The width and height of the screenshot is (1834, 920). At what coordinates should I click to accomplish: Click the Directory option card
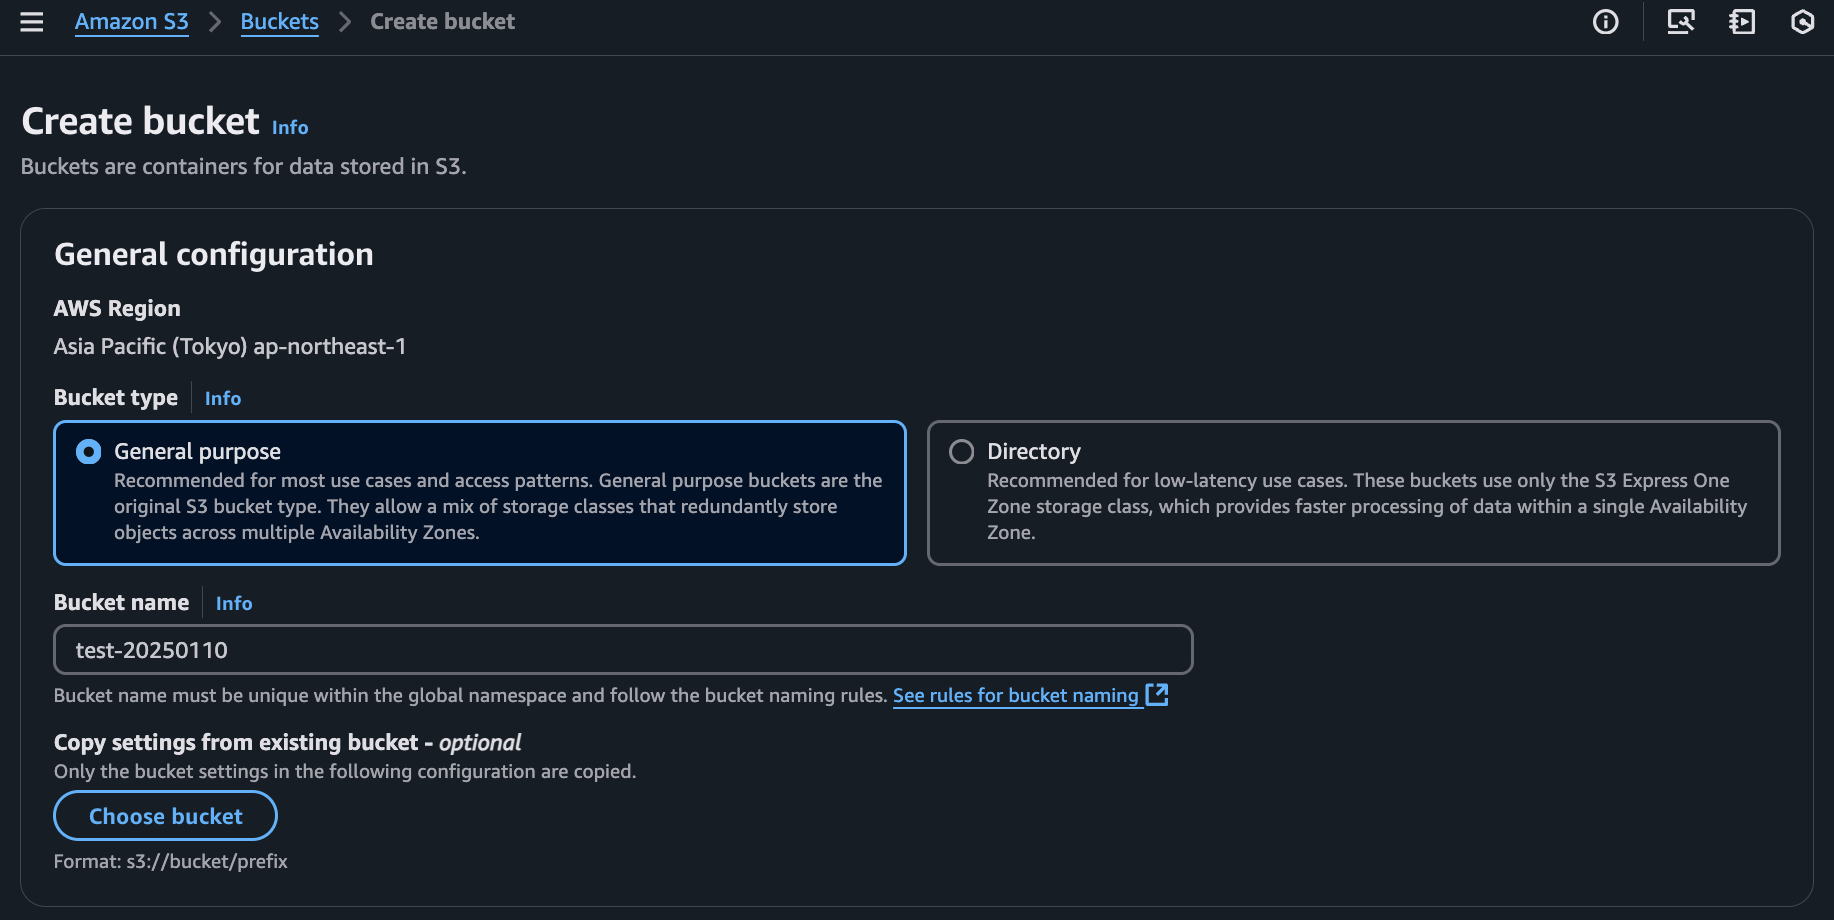pyautogui.click(x=1353, y=492)
